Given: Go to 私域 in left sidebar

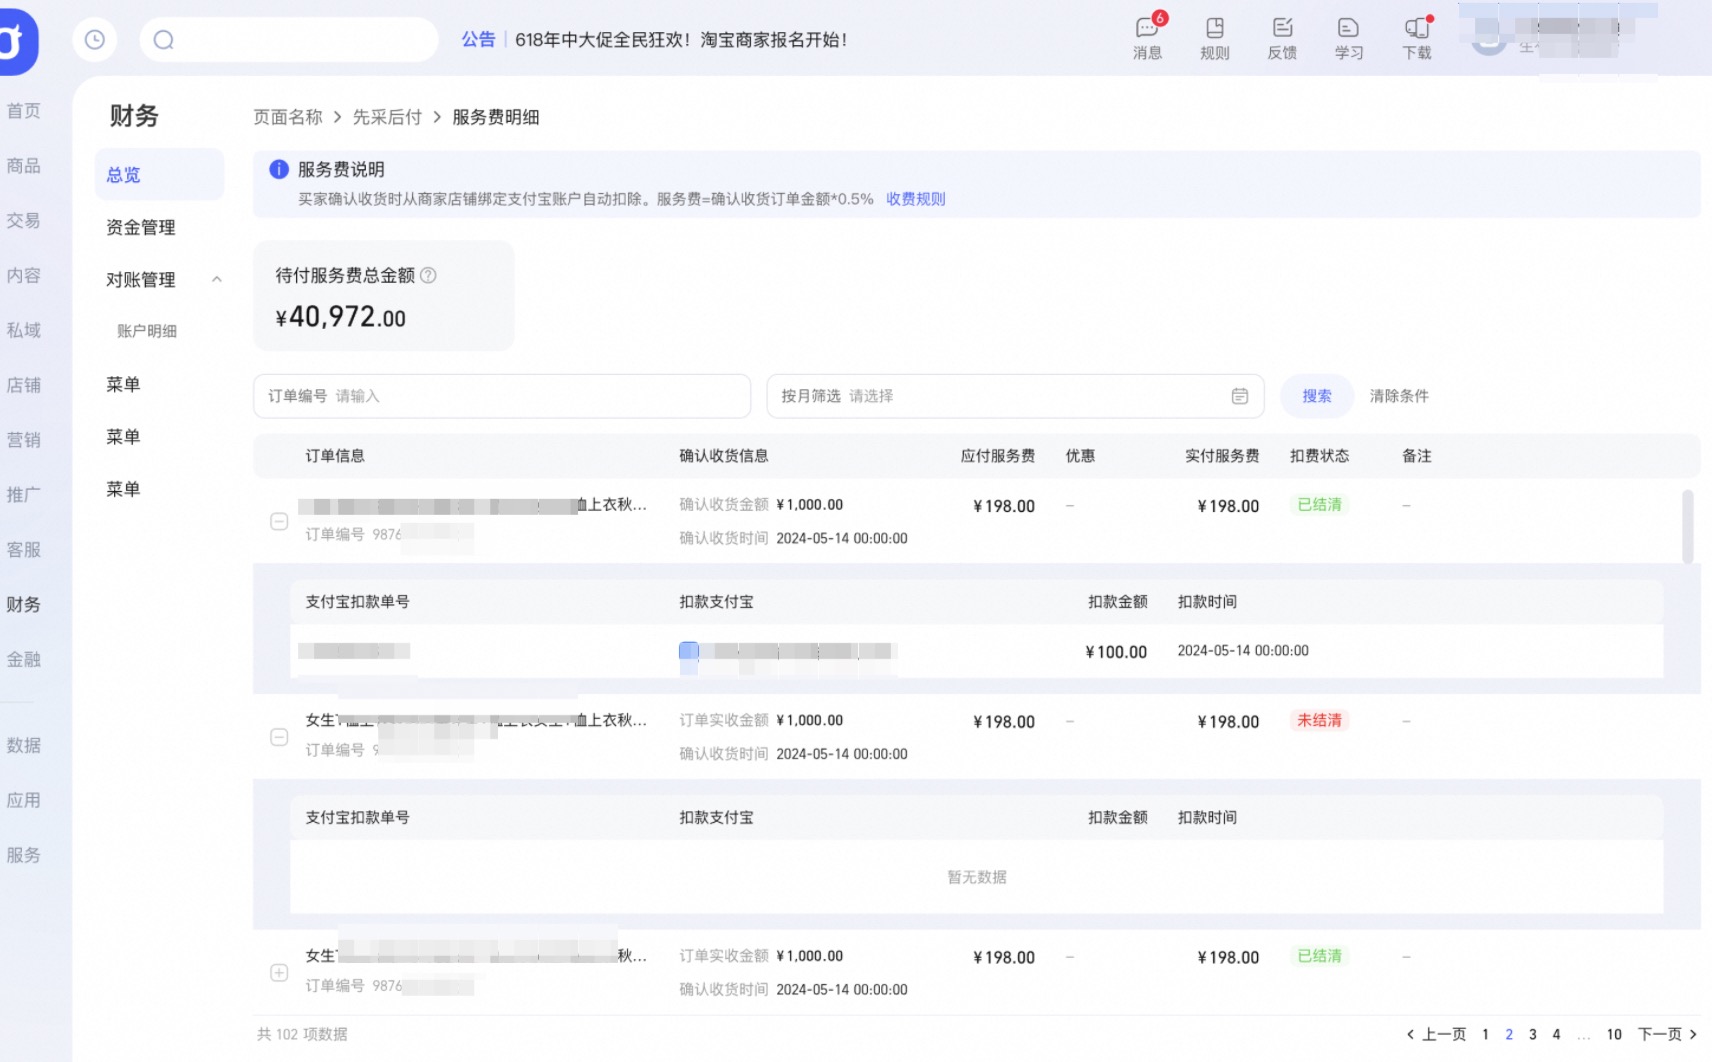Looking at the screenshot, I should pos(24,330).
